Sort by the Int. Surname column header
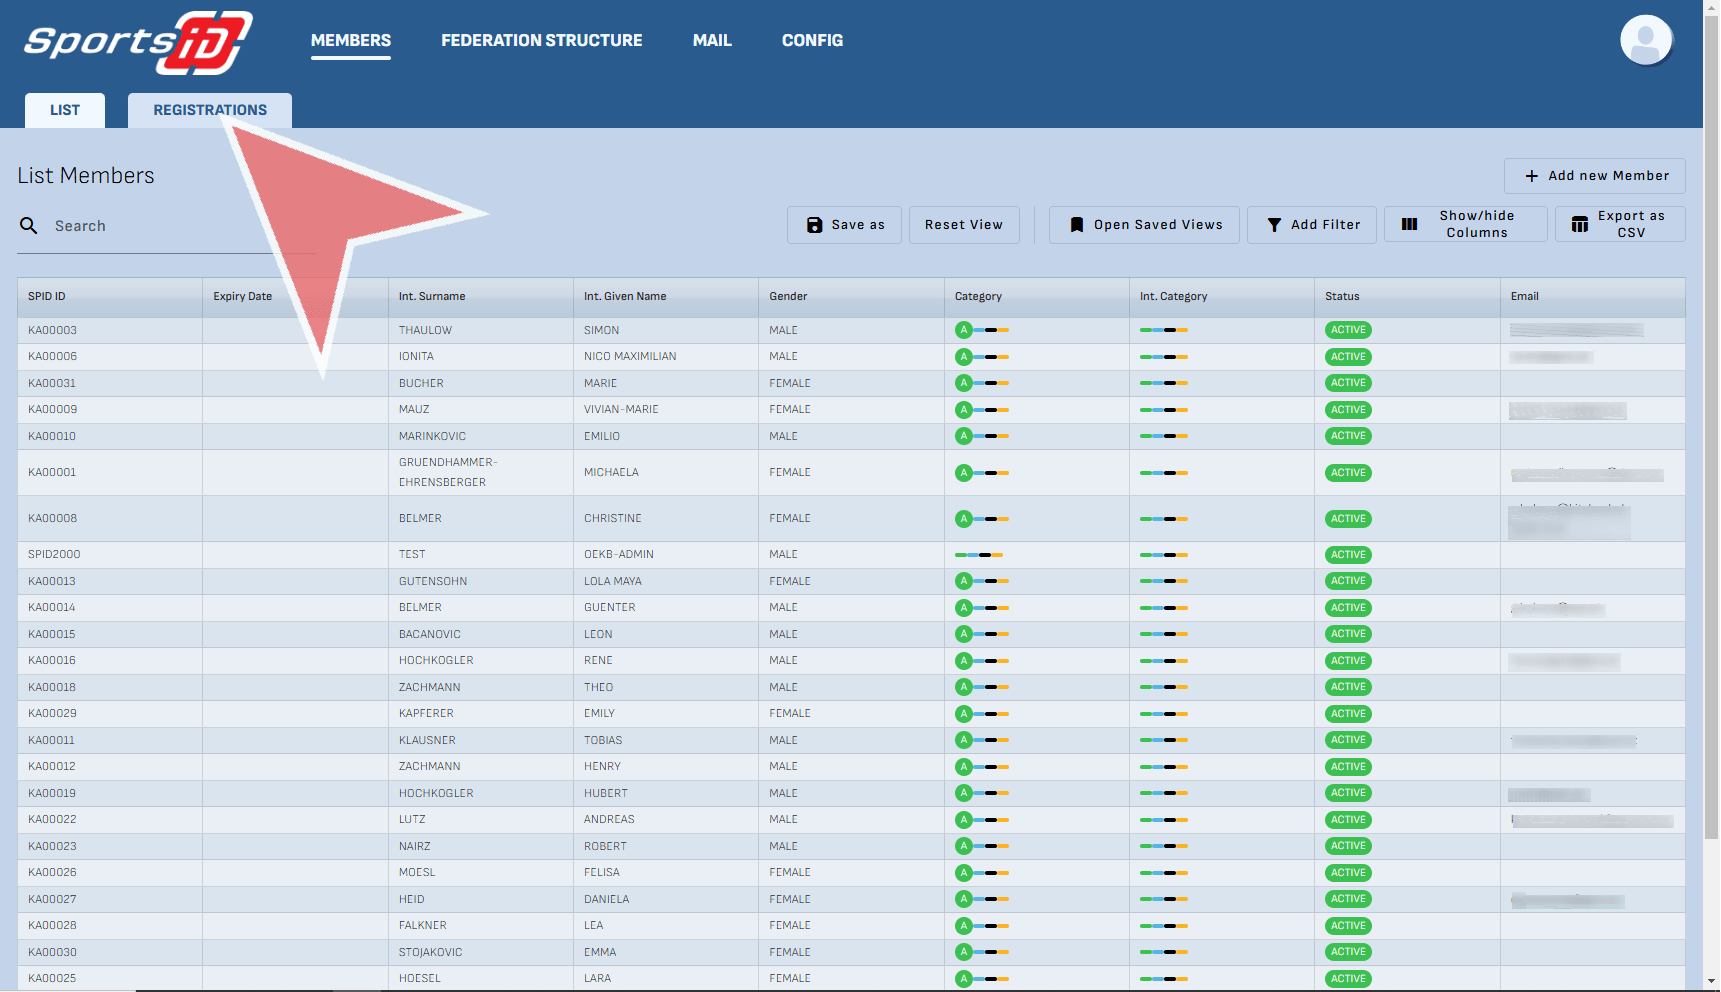This screenshot has height=992, width=1721. (432, 296)
